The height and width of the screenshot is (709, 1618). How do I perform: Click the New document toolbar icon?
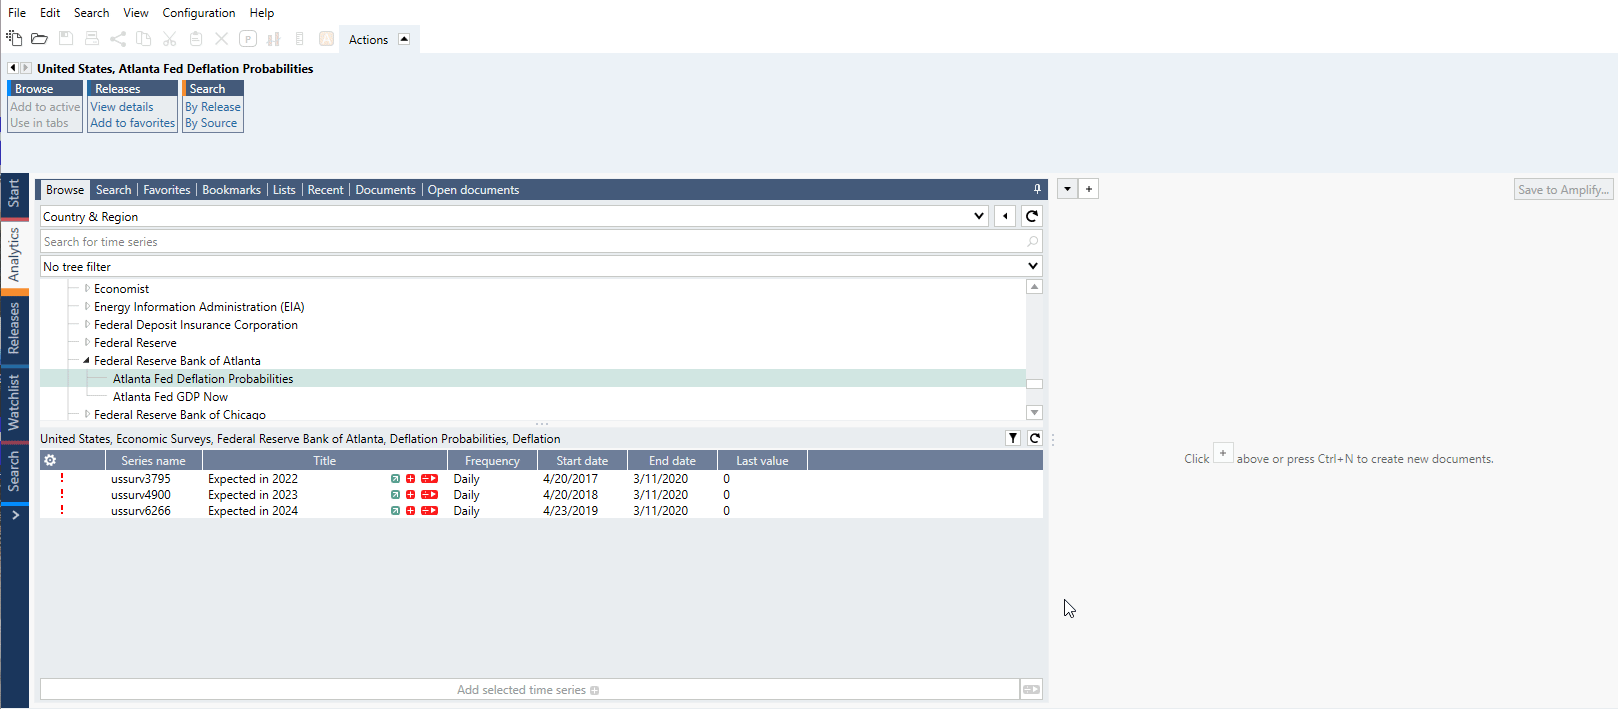14,38
